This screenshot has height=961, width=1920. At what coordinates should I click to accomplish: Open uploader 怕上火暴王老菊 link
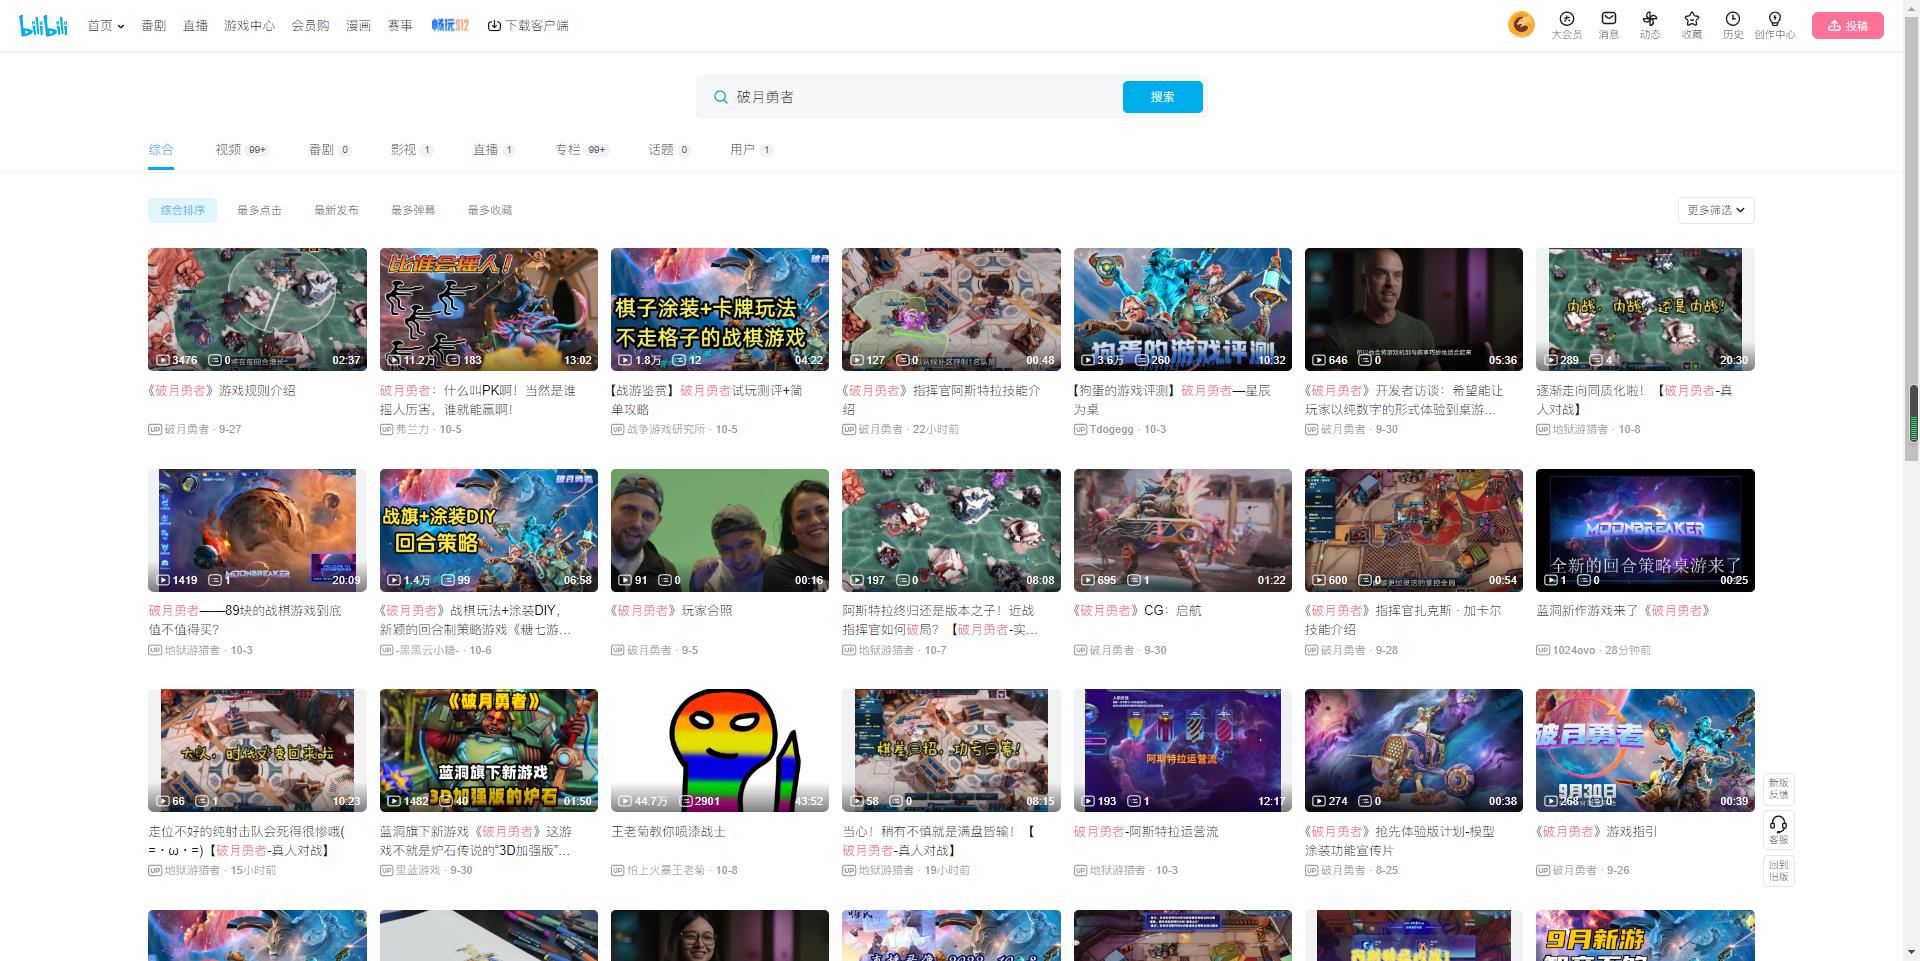pyautogui.click(x=665, y=870)
